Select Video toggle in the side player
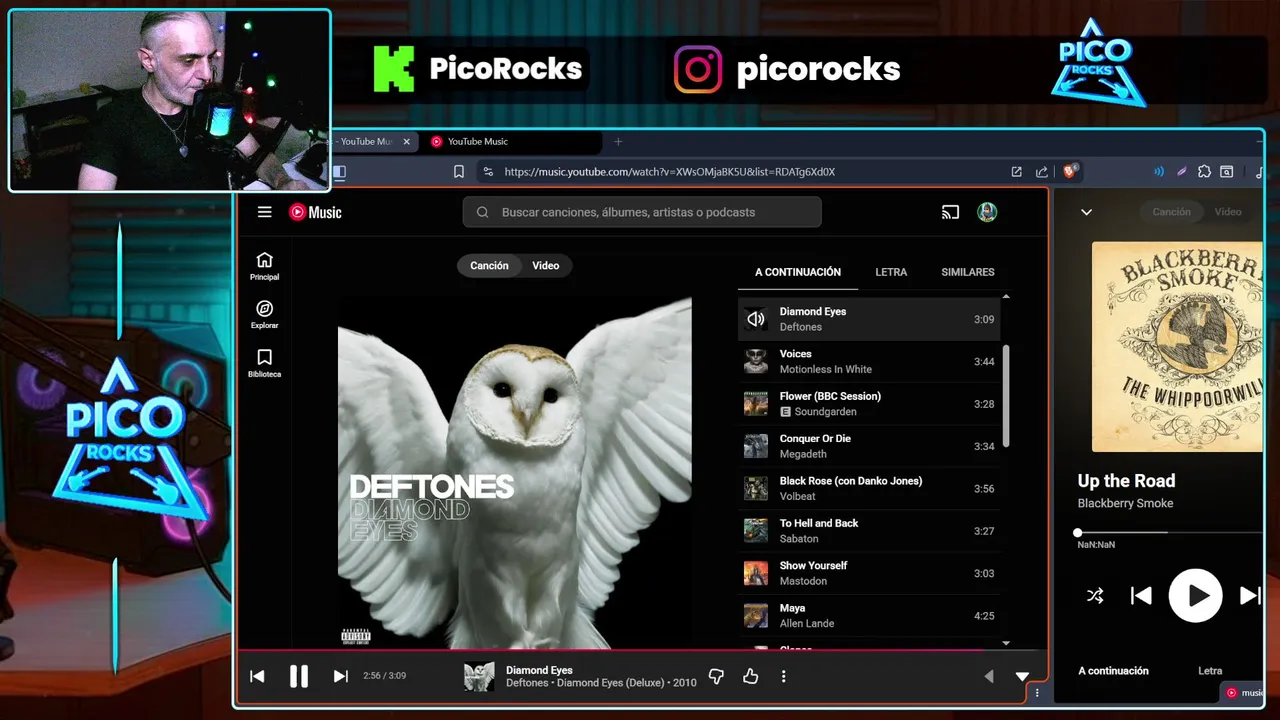 coord(1228,212)
